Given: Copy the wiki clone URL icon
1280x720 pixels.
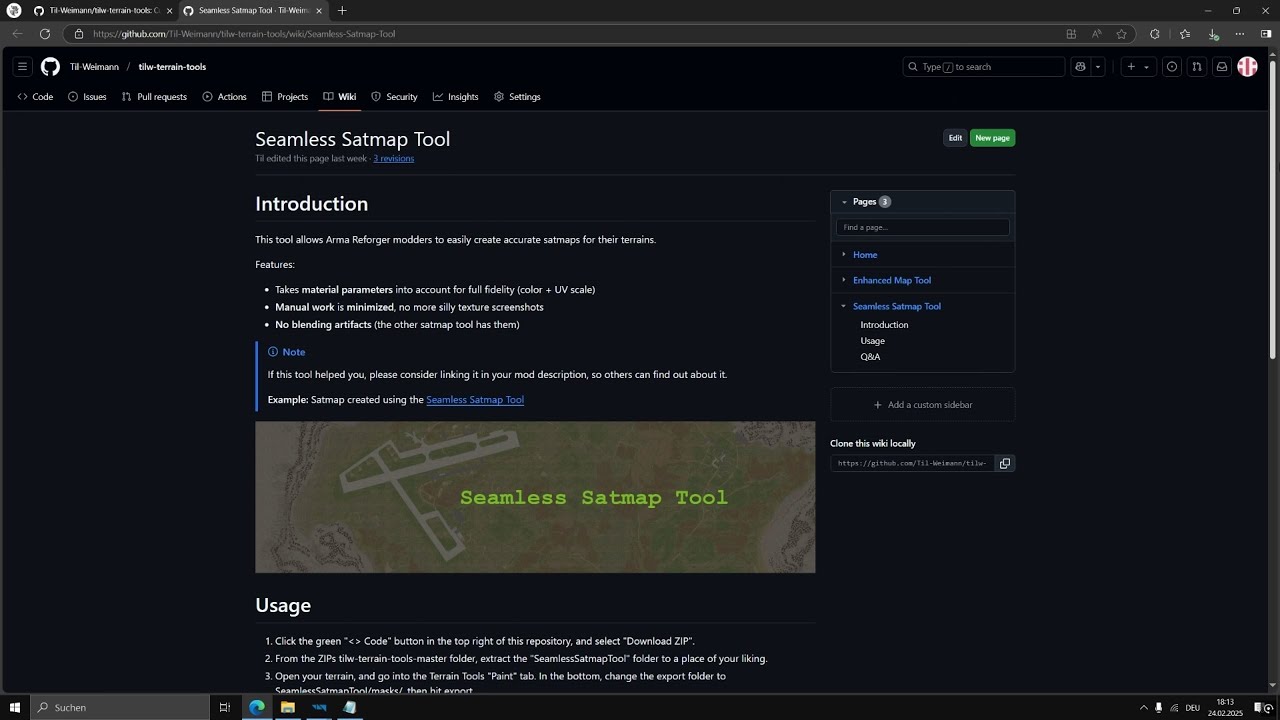Looking at the screenshot, I should coord(1005,463).
